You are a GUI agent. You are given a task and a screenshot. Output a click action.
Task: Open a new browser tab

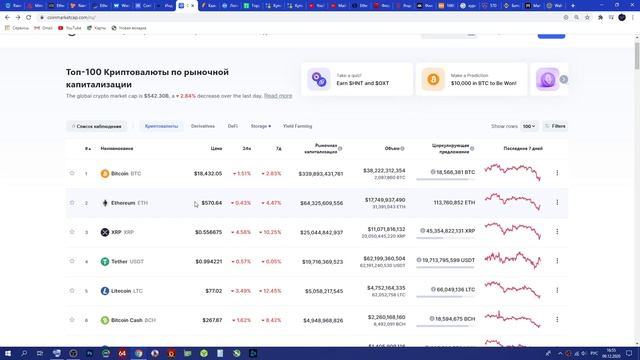pos(573,6)
